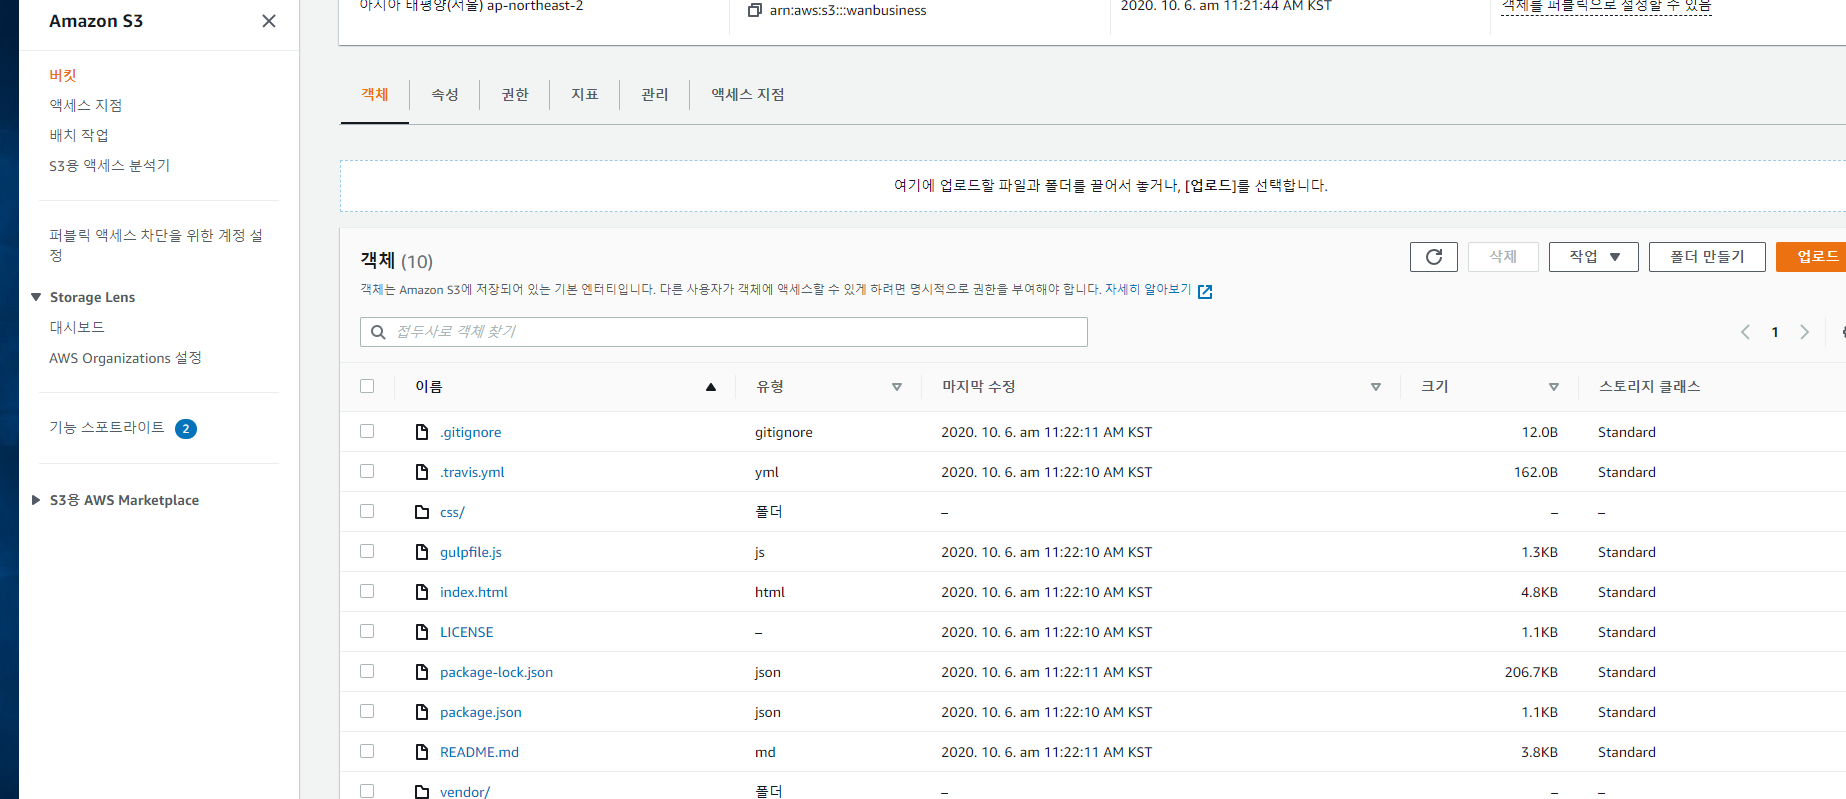The height and width of the screenshot is (799, 1846).
Task: Open the 자세히 알아보기 link
Action: coord(1148,289)
